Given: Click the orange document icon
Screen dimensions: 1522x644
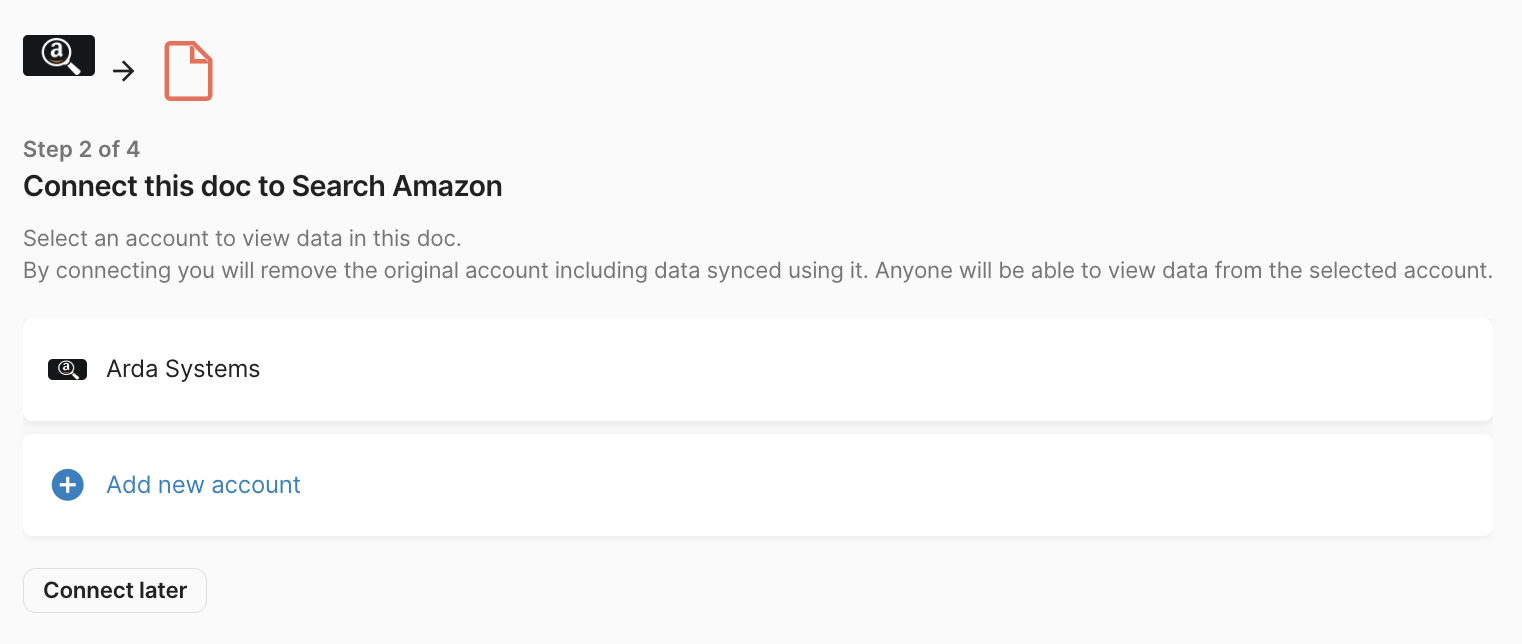Looking at the screenshot, I should coord(188,71).
